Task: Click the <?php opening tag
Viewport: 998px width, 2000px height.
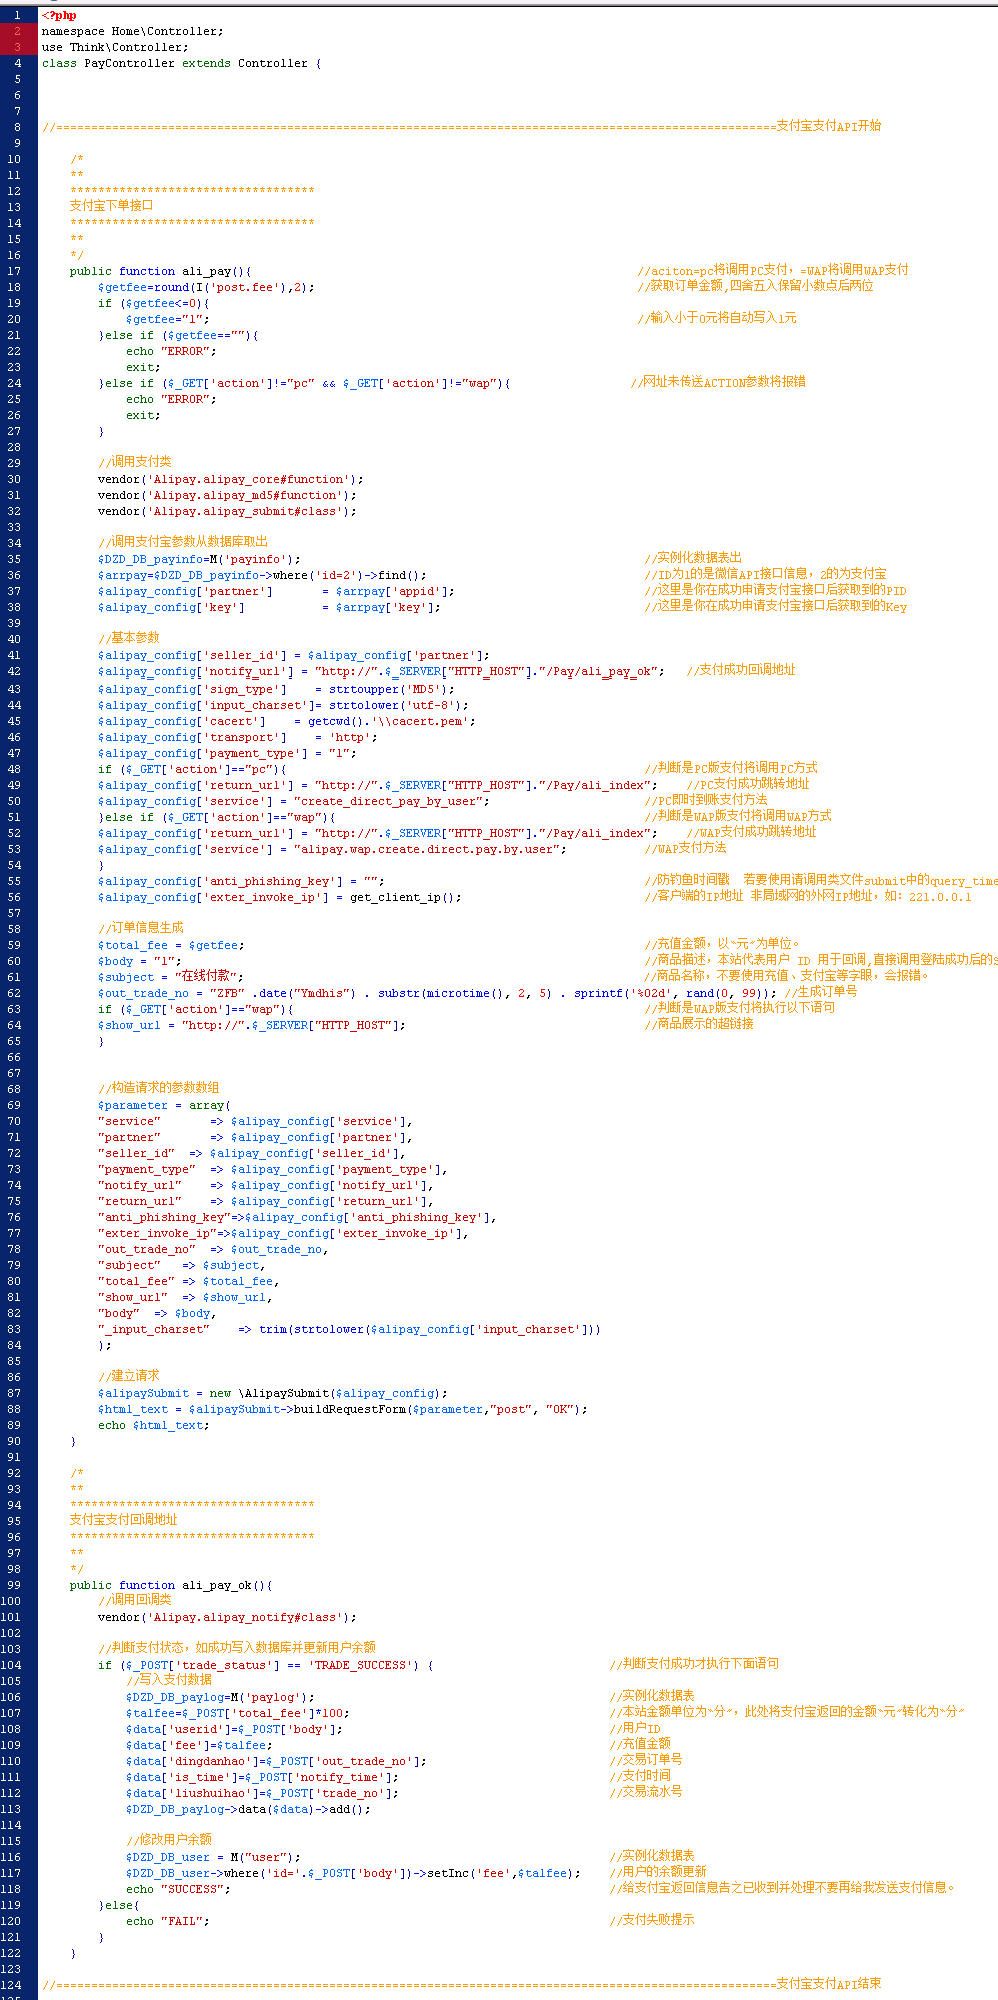Action: (x=59, y=15)
